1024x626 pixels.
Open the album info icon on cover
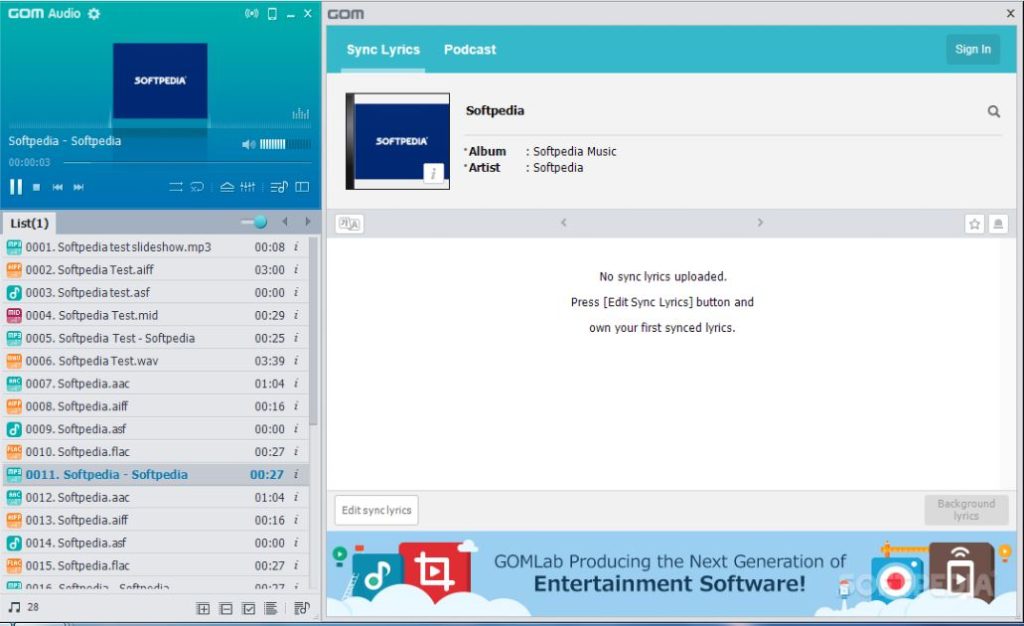(433, 173)
